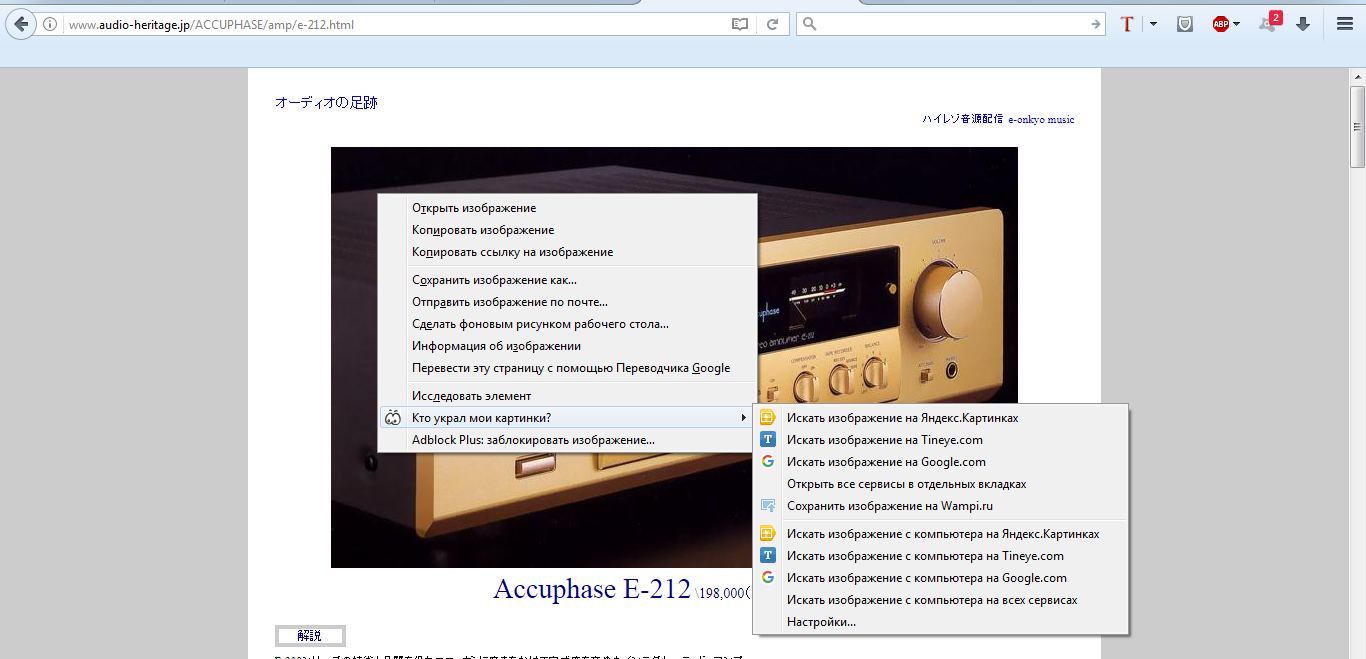Select 'Сделать фоновым рисунком рабочего стола...'
The width and height of the screenshot is (1366, 659).
click(x=568, y=324)
